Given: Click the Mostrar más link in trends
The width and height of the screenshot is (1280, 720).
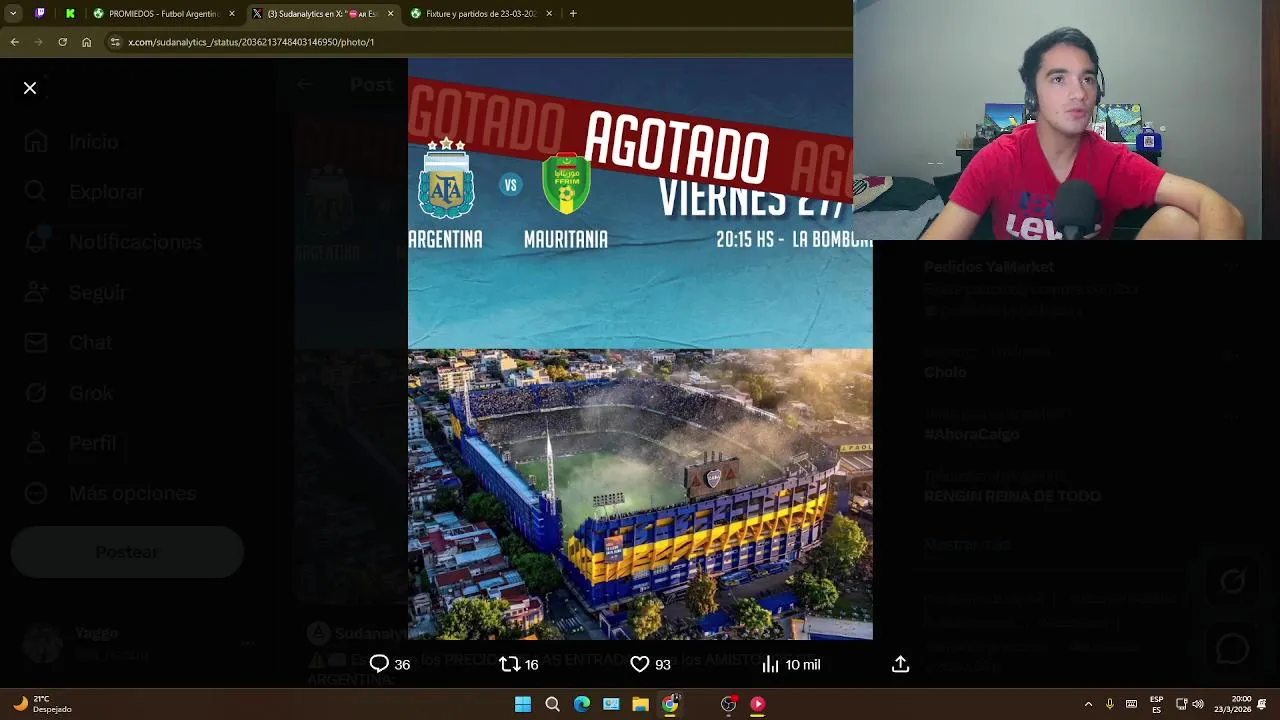Looking at the screenshot, I should (967, 545).
